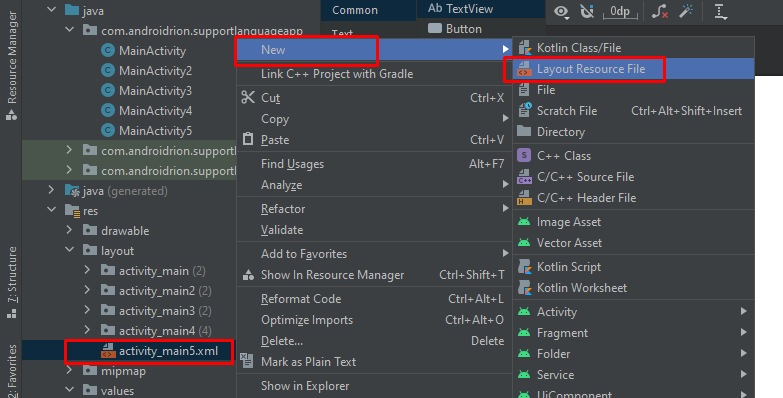Screen dimensions: 783x398
Task: Open the New submenu in the context menu
Action: tap(374, 50)
